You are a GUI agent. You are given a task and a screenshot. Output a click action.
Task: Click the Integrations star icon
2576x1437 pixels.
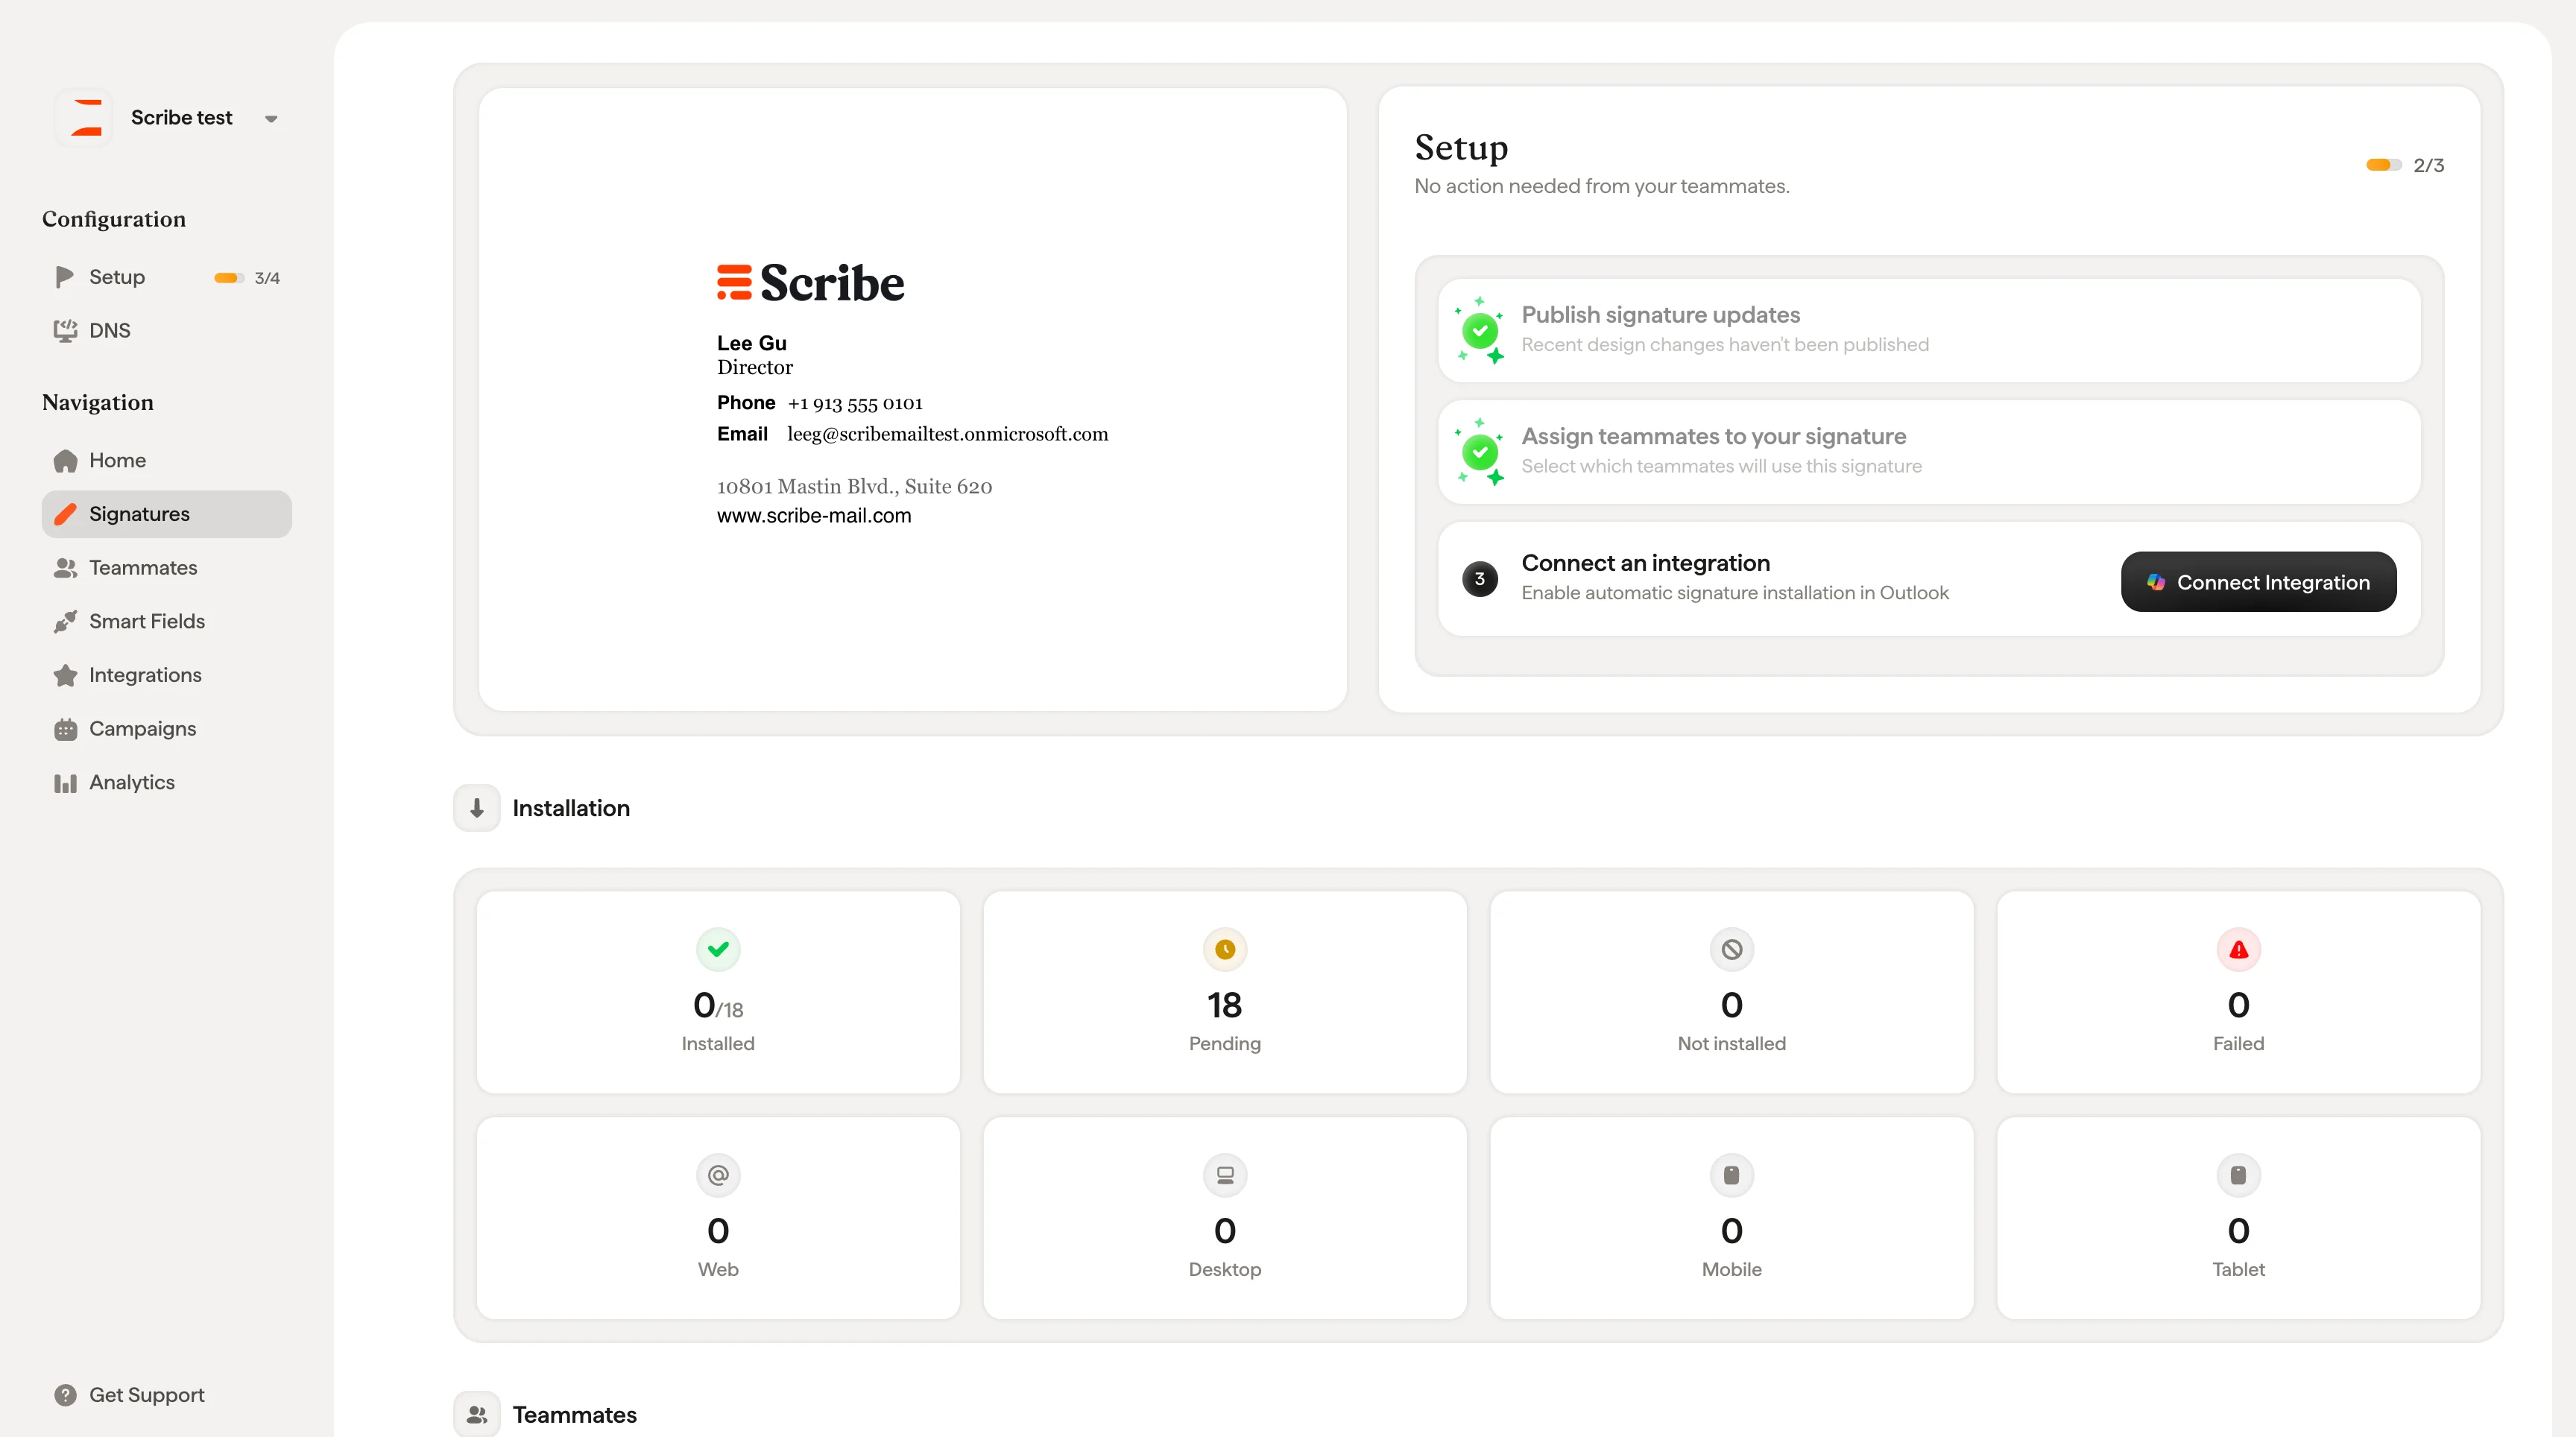65,675
